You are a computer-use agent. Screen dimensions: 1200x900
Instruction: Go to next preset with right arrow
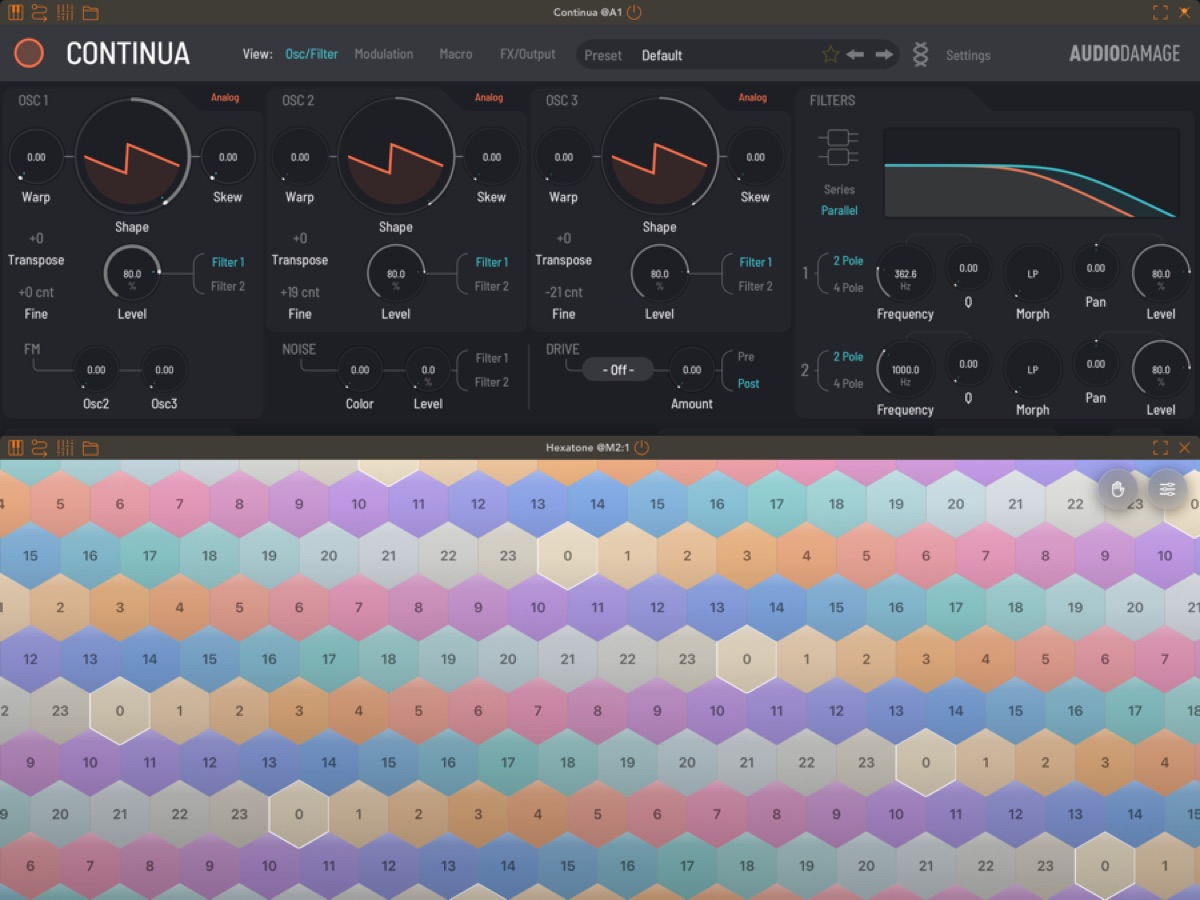[884, 55]
